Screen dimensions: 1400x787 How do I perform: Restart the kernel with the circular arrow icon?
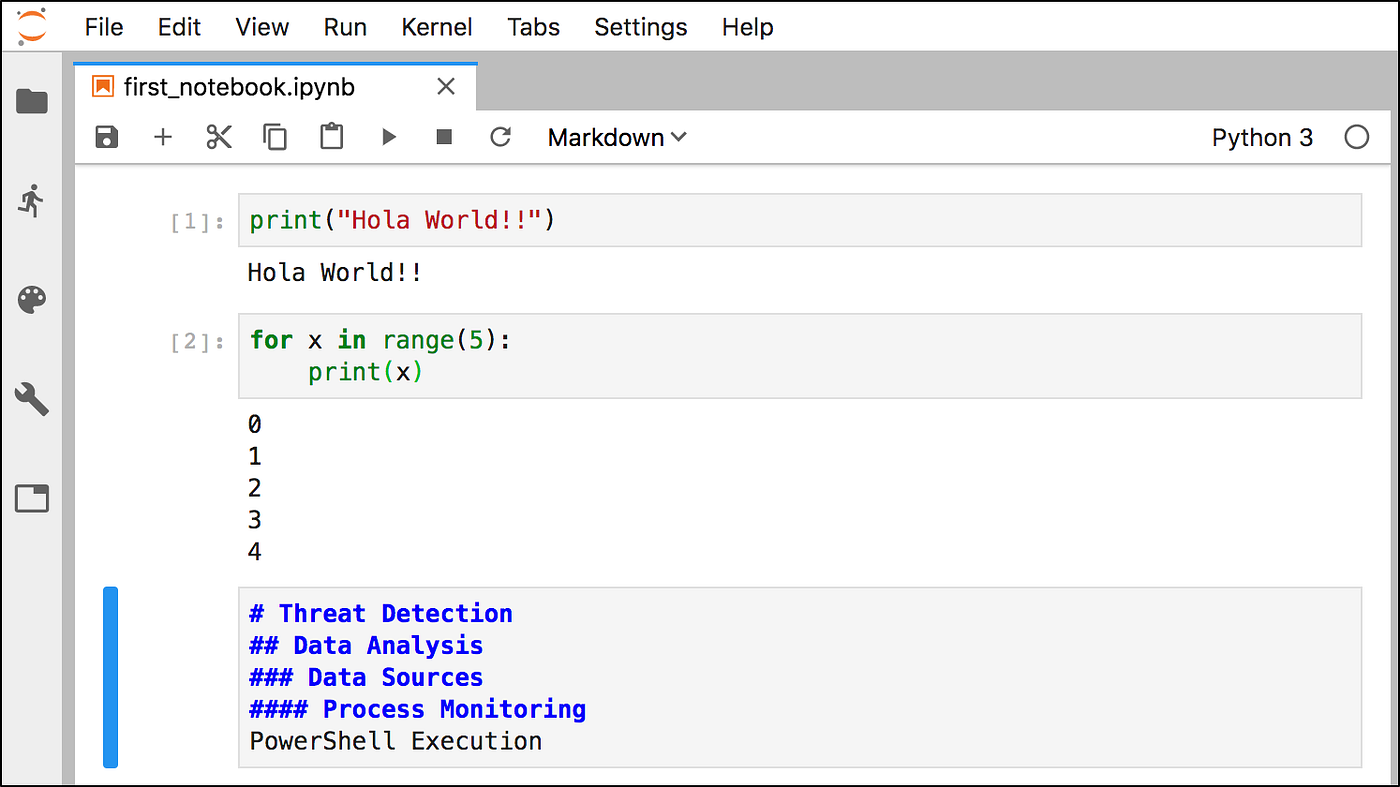(x=501, y=137)
